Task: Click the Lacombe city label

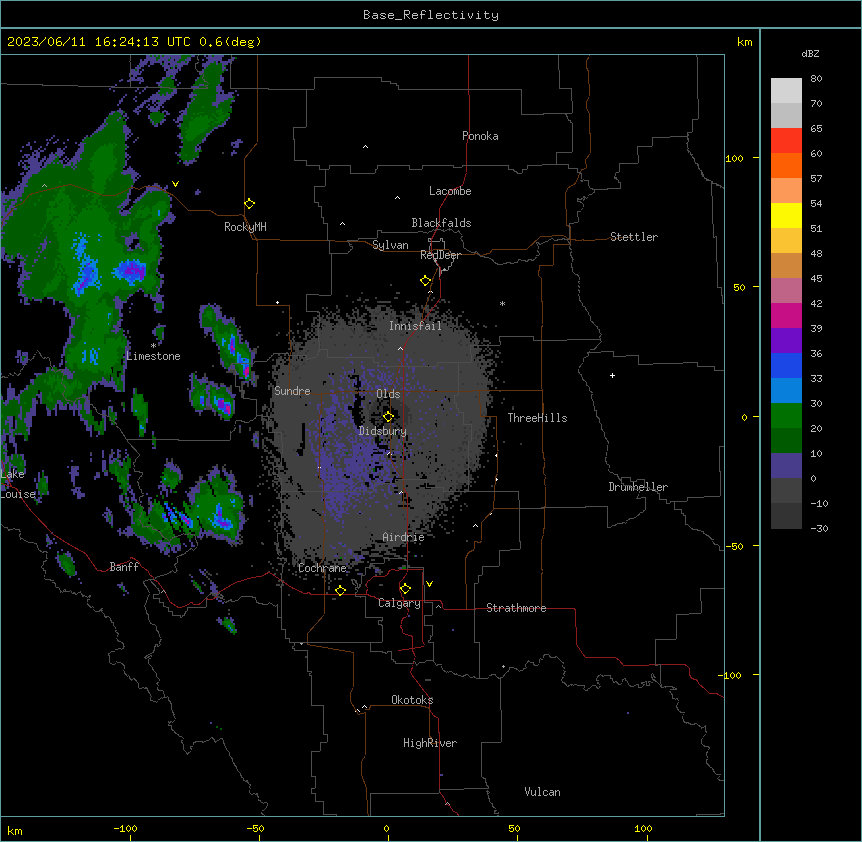Action: click(450, 191)
